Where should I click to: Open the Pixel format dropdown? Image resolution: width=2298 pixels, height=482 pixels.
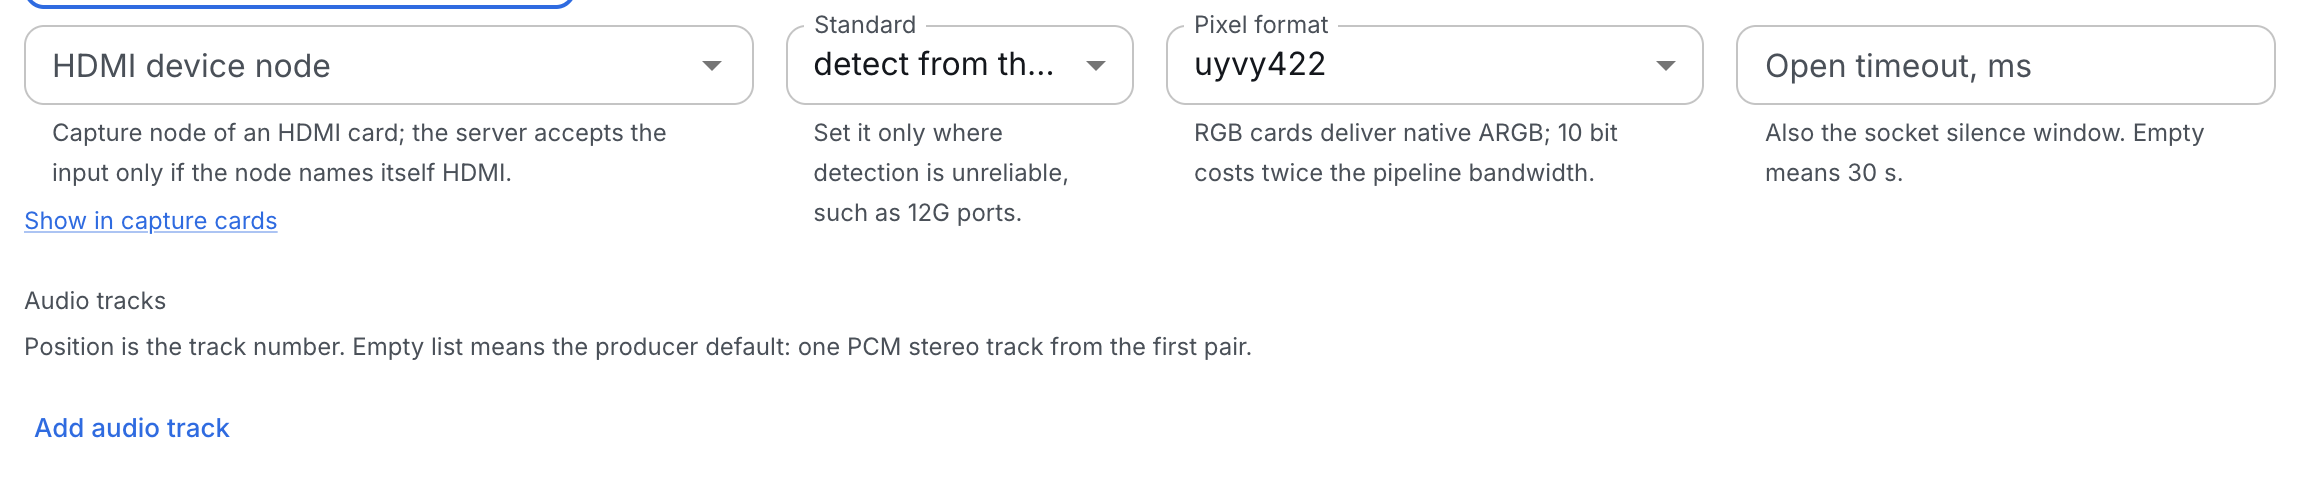click(1434, 65)
